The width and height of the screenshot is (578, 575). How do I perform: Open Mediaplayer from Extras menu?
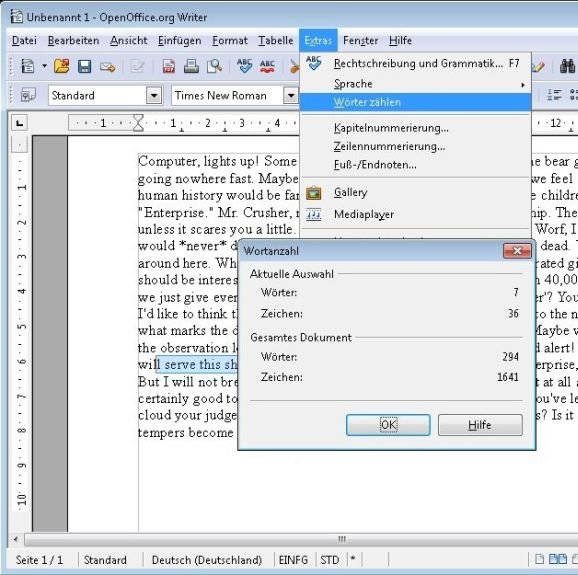click(415, 214)
